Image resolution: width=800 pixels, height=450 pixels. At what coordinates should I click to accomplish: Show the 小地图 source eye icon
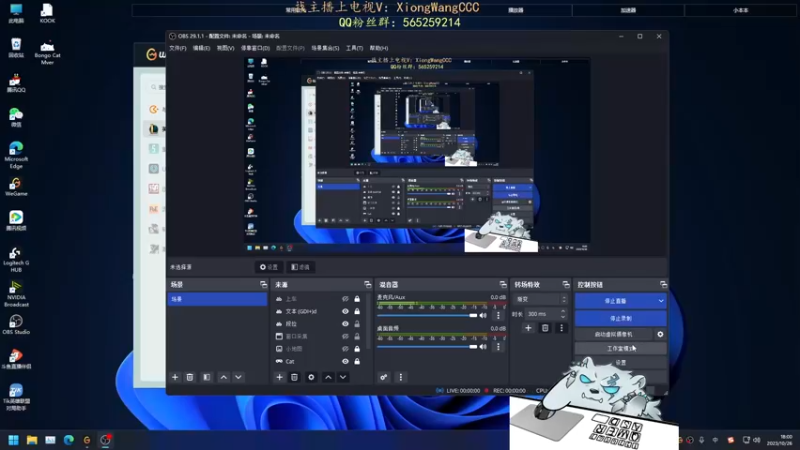pyautogui.click(x=345, y=349)
